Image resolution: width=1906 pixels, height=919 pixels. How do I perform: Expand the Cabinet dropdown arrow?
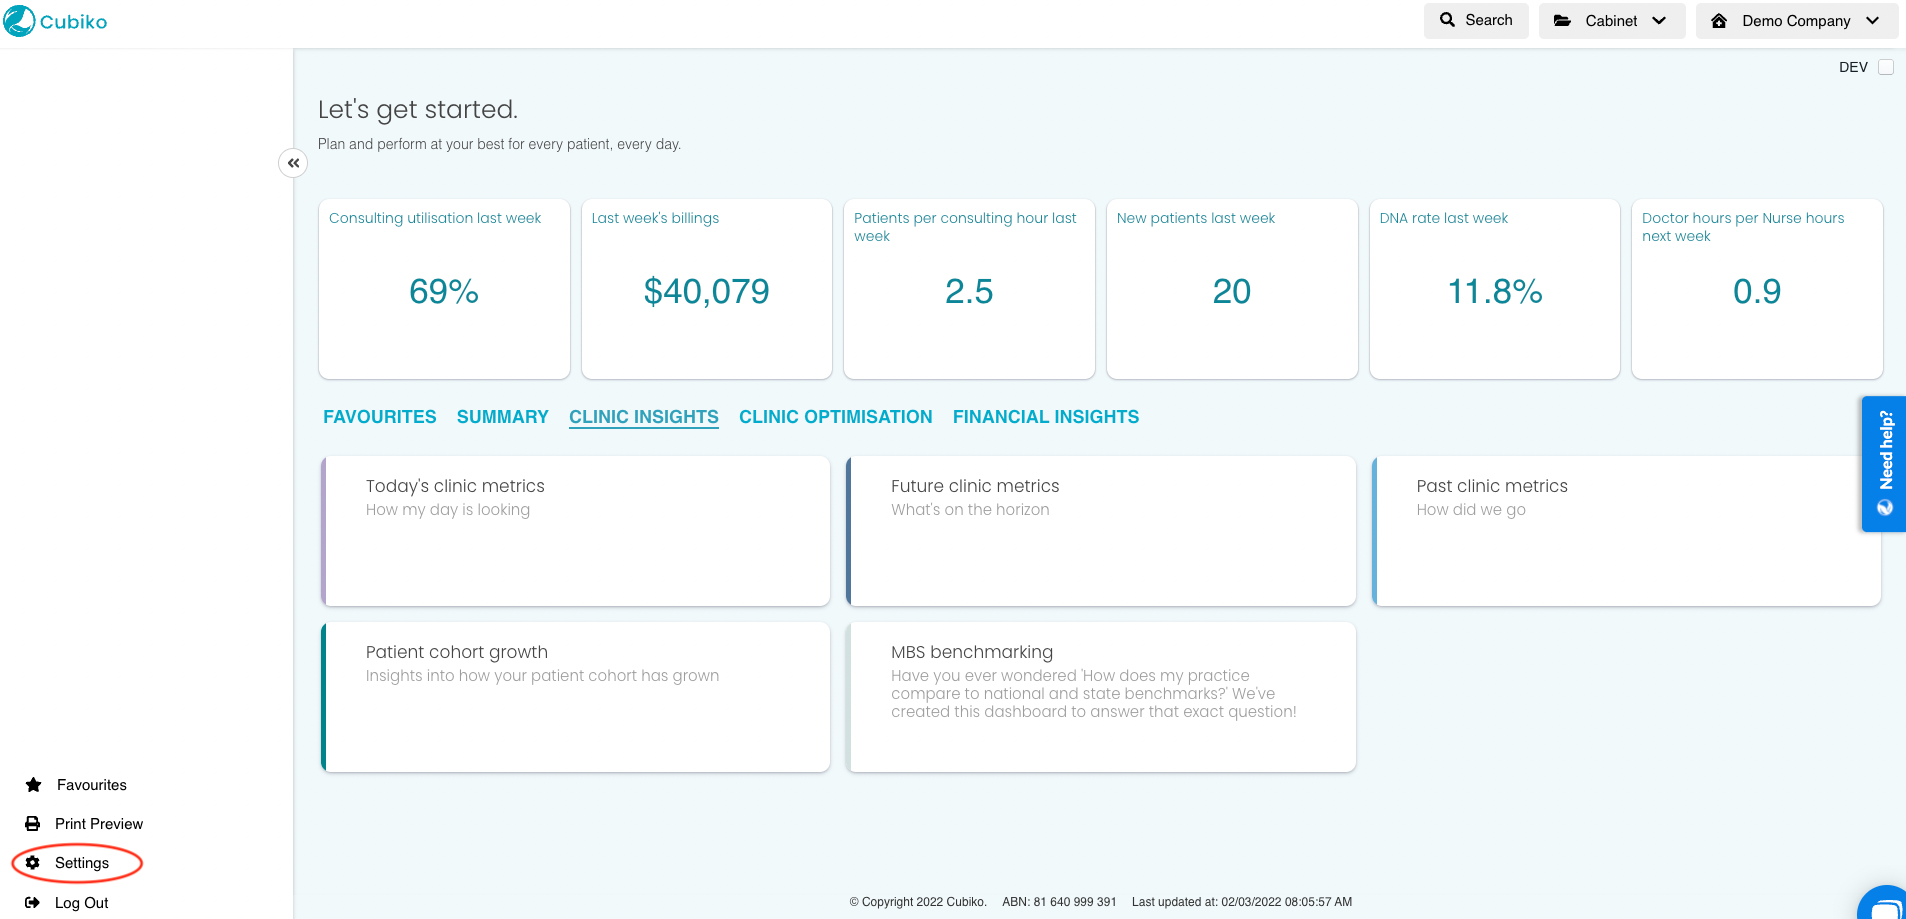click(1659, 21)
